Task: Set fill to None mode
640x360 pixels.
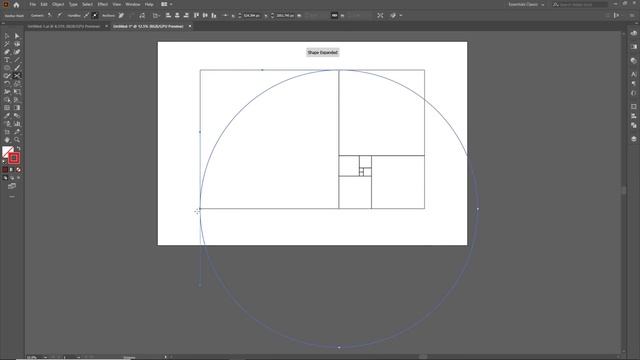Action: click(x=18, y=170)
